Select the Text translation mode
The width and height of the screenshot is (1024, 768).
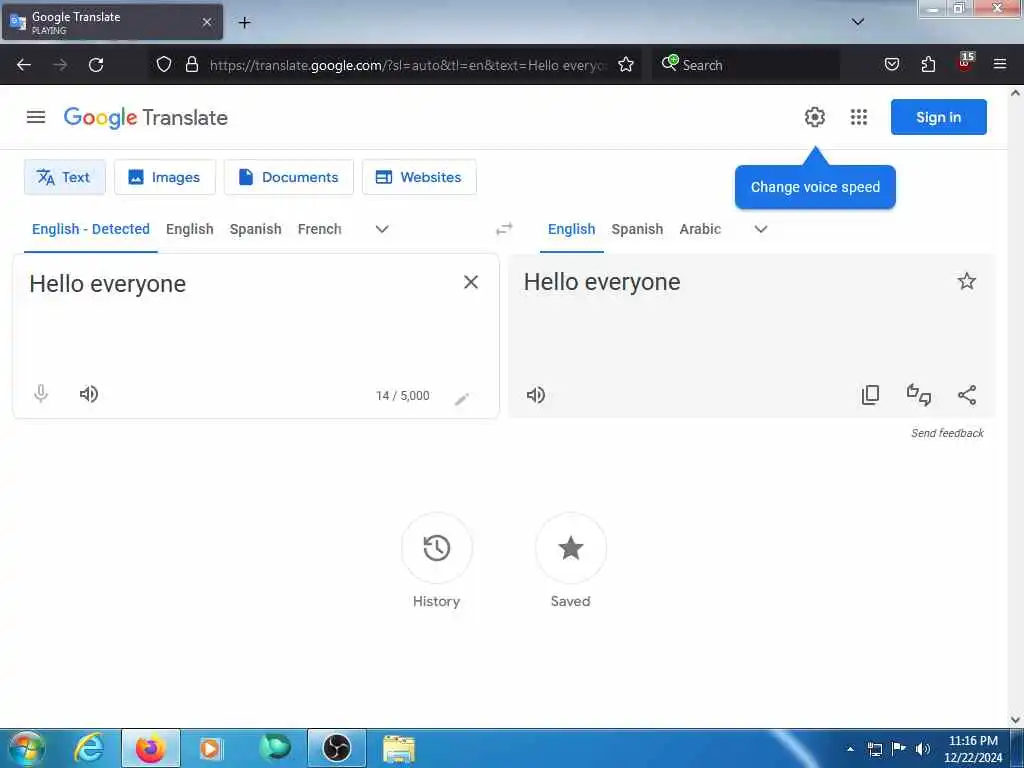point(65,177)
